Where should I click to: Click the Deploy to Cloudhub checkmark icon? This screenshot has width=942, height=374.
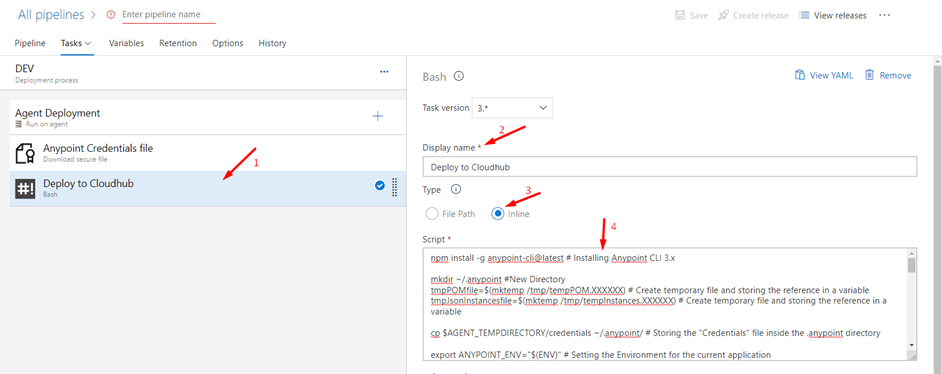point(380,186)
